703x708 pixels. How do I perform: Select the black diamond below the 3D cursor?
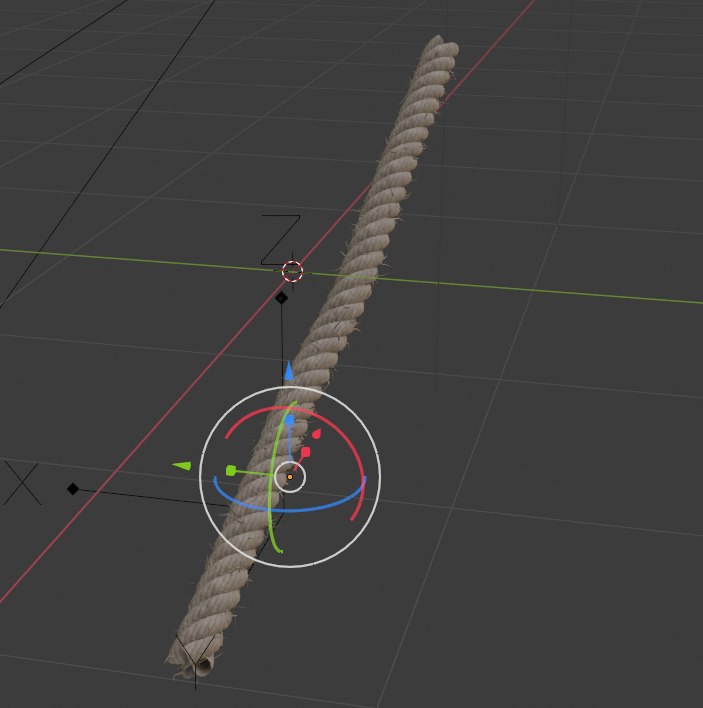[281, 298]
